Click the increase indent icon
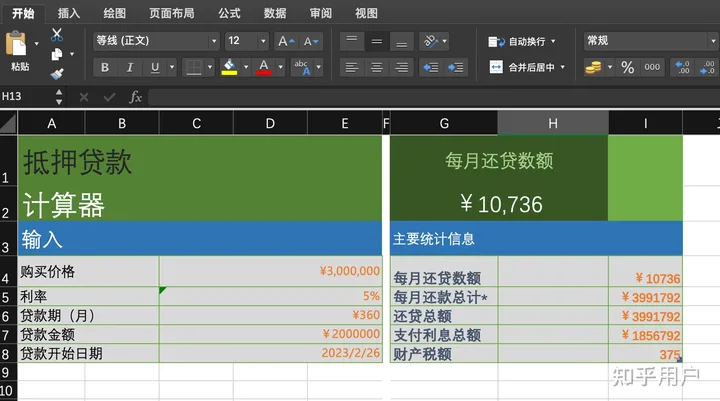Viewport: 720px width, 401px height. click(457, 67)
